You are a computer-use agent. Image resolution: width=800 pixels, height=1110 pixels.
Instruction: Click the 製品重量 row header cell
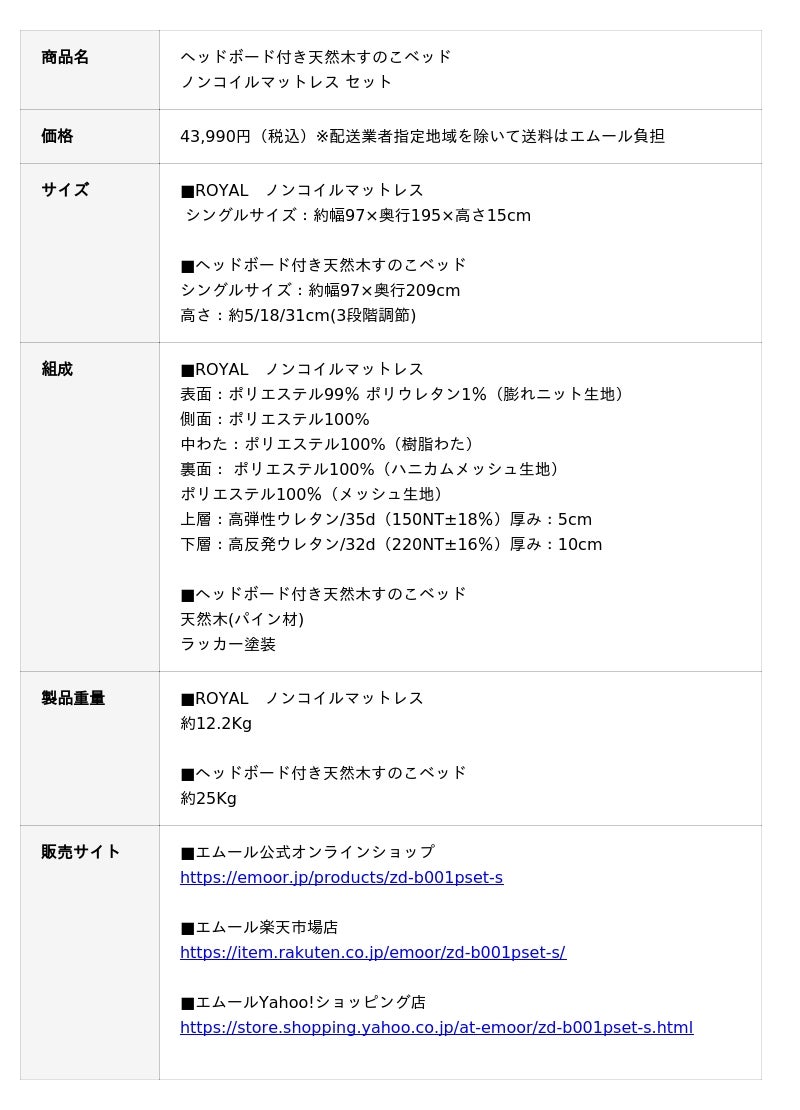pos(90,748)
